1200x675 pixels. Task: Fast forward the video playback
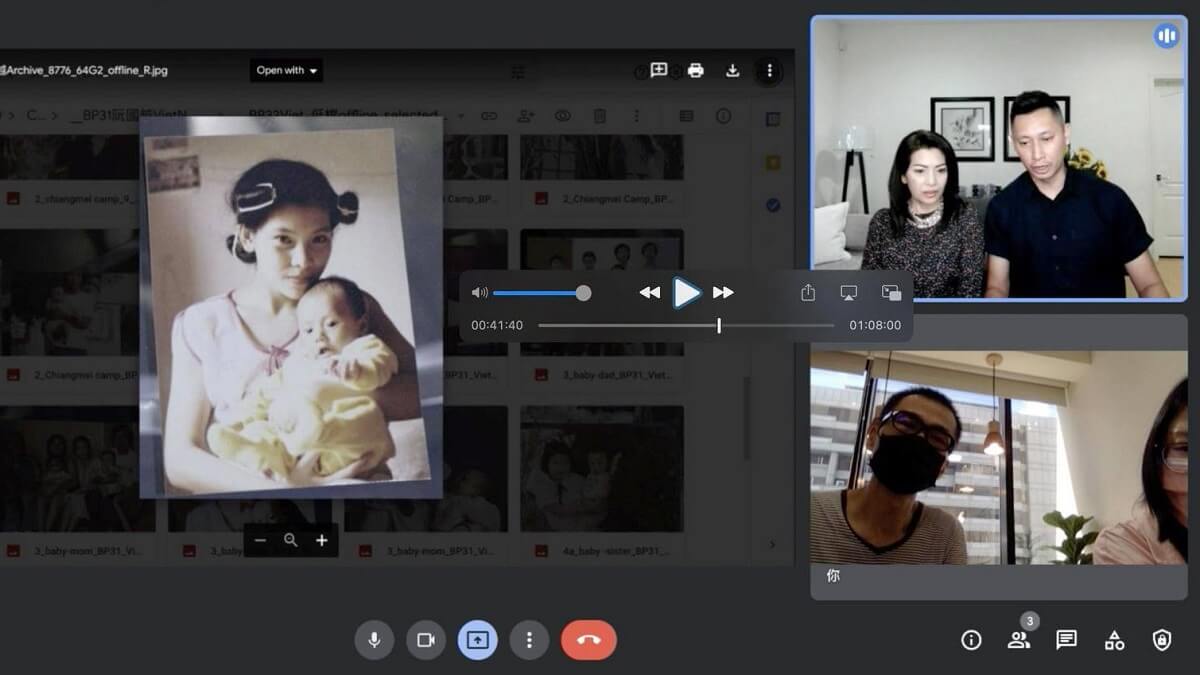723,293
